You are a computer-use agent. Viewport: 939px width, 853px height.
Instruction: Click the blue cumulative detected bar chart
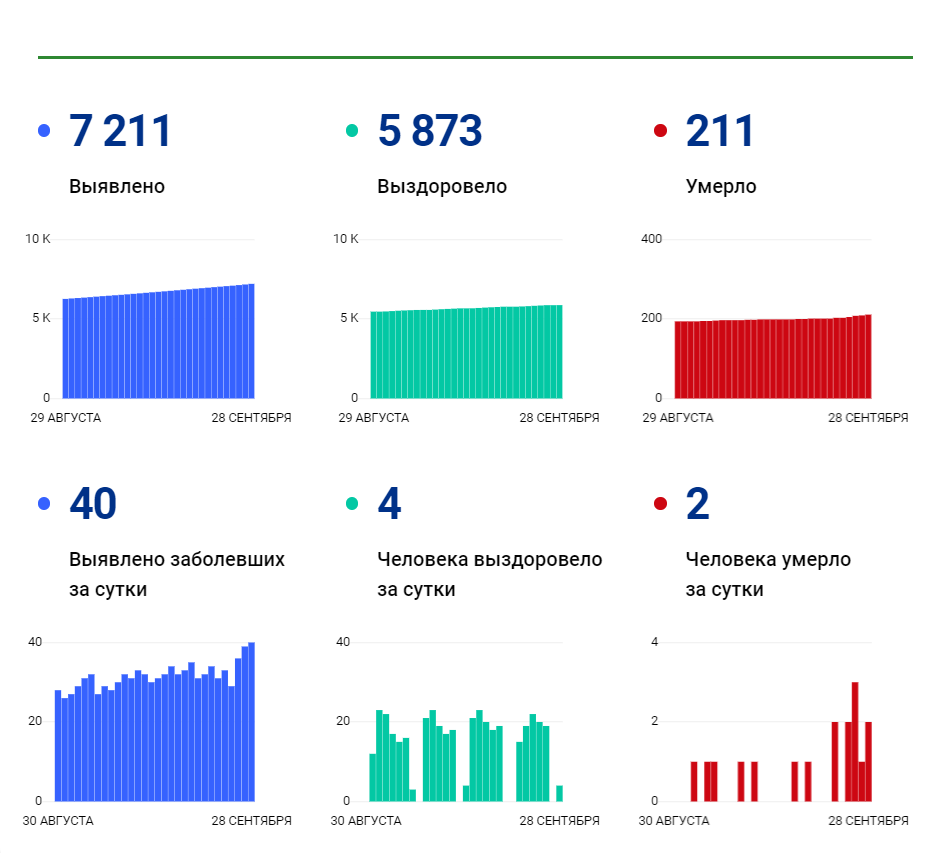(159, 341)
